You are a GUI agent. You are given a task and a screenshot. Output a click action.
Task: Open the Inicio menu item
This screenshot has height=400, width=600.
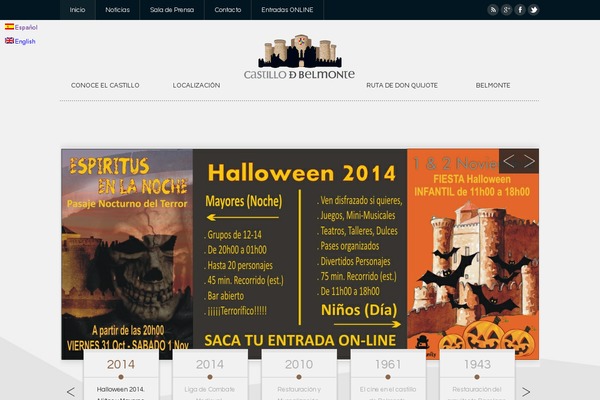coord(77,10)
